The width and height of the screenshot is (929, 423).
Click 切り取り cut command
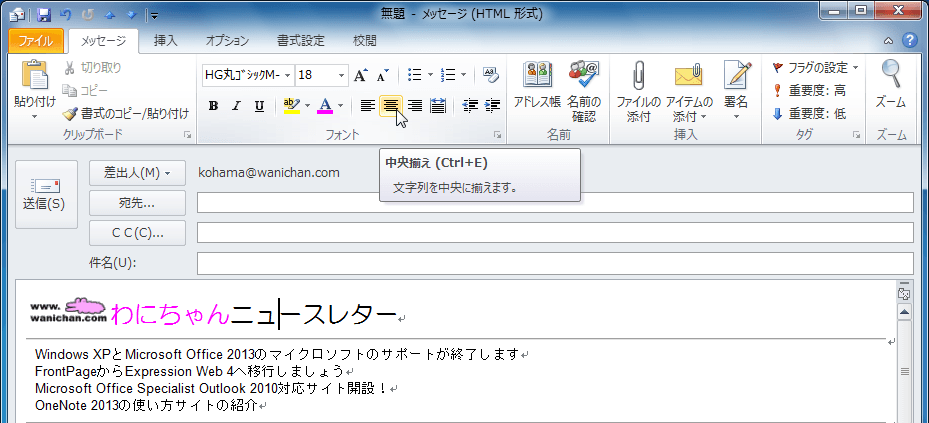point(92,68)
